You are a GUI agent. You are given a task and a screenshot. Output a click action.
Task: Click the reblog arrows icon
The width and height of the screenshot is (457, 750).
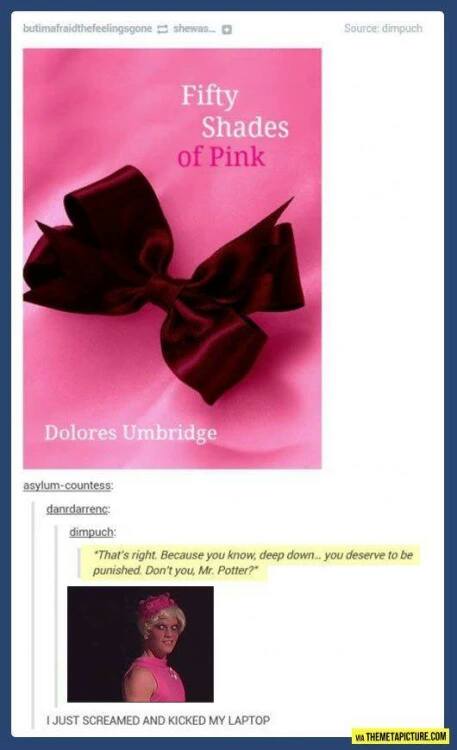162,29
